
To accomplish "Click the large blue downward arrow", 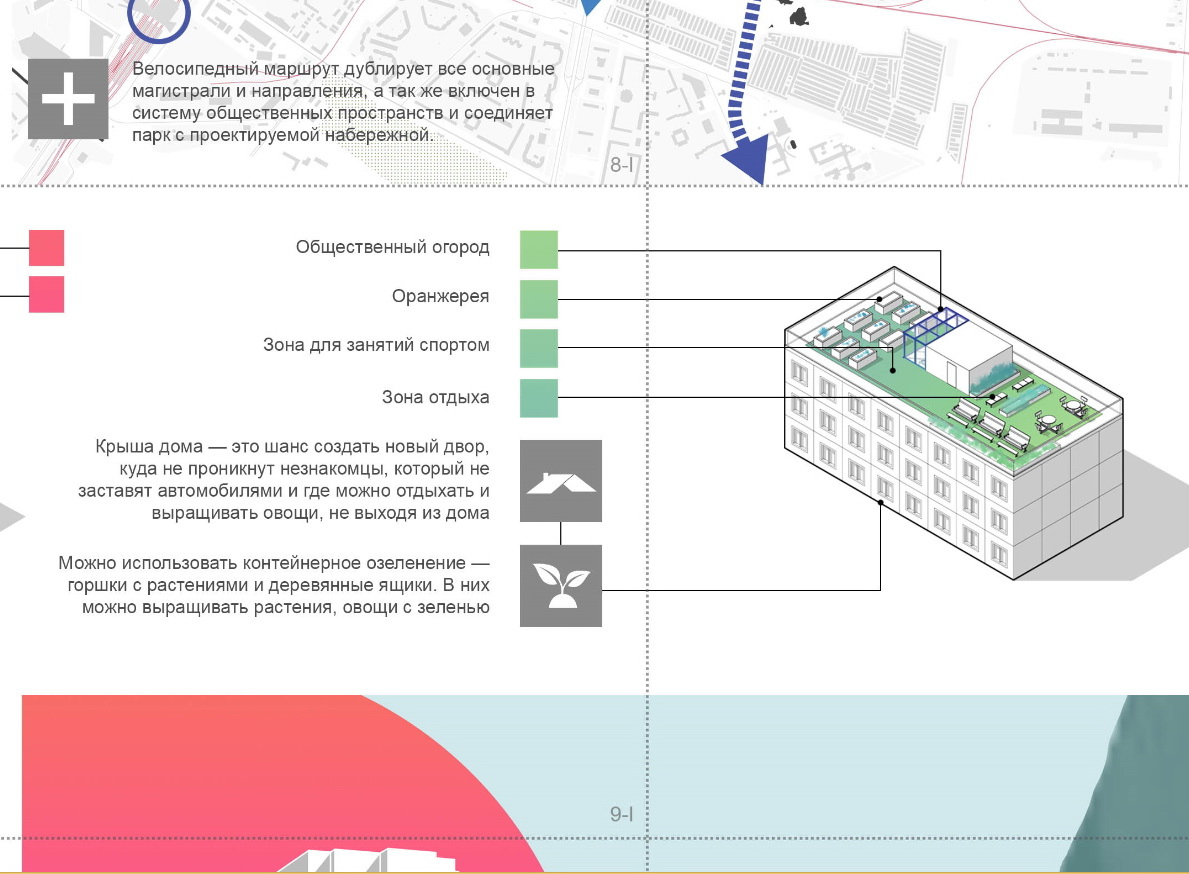I will coord(746,91).
